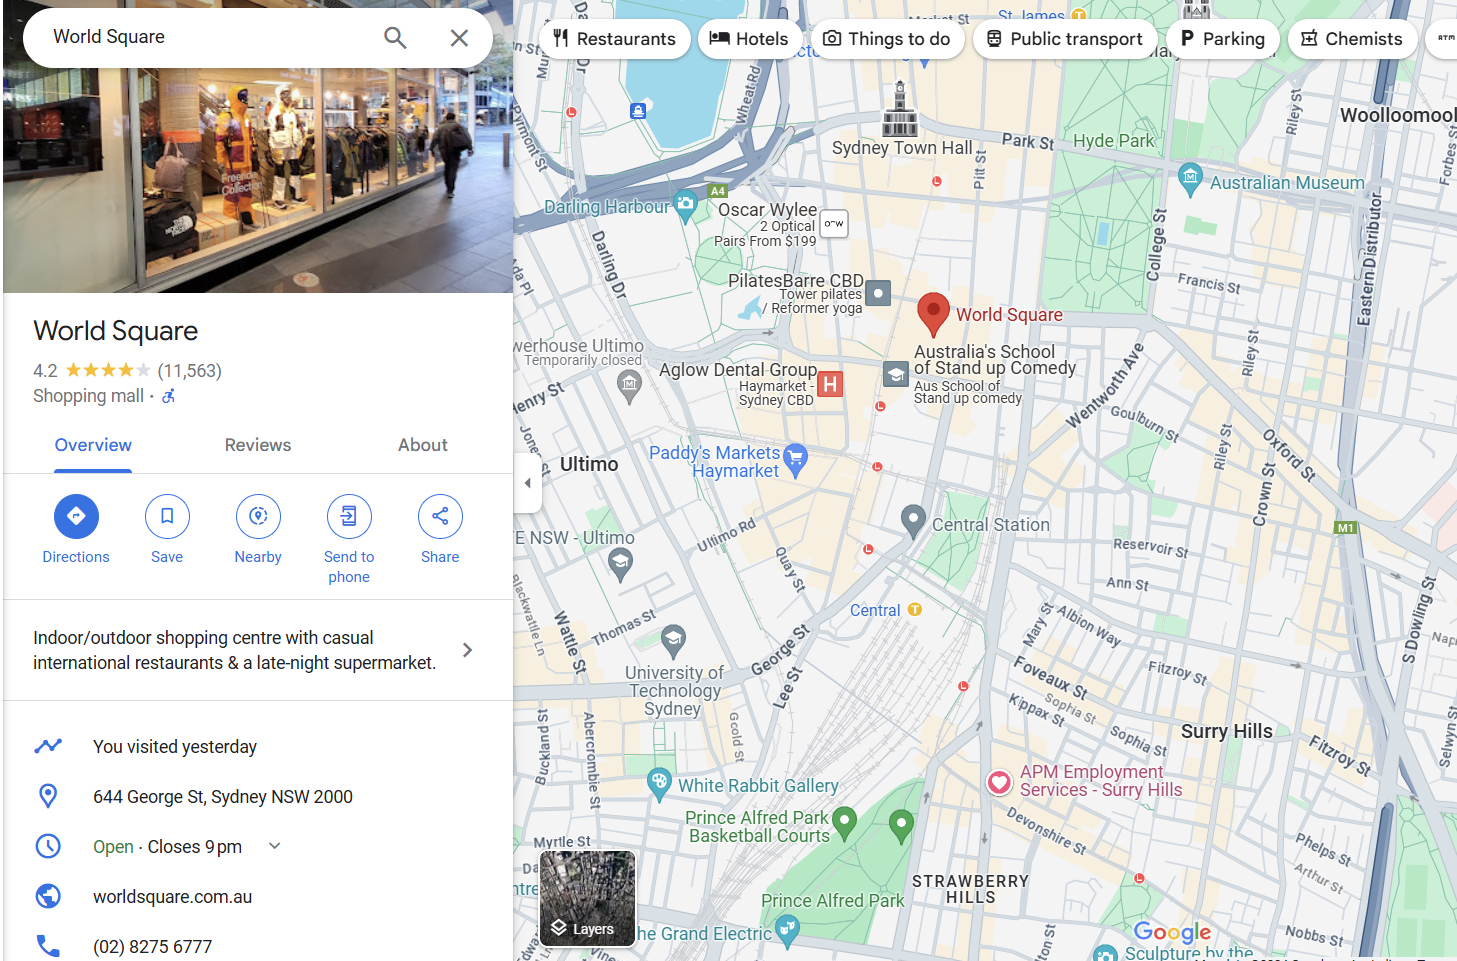Viewport: 1457px width, 961px height.
Task: Copy address 644 George St, Sydney NSW 2000
Action: click(223, 797)
